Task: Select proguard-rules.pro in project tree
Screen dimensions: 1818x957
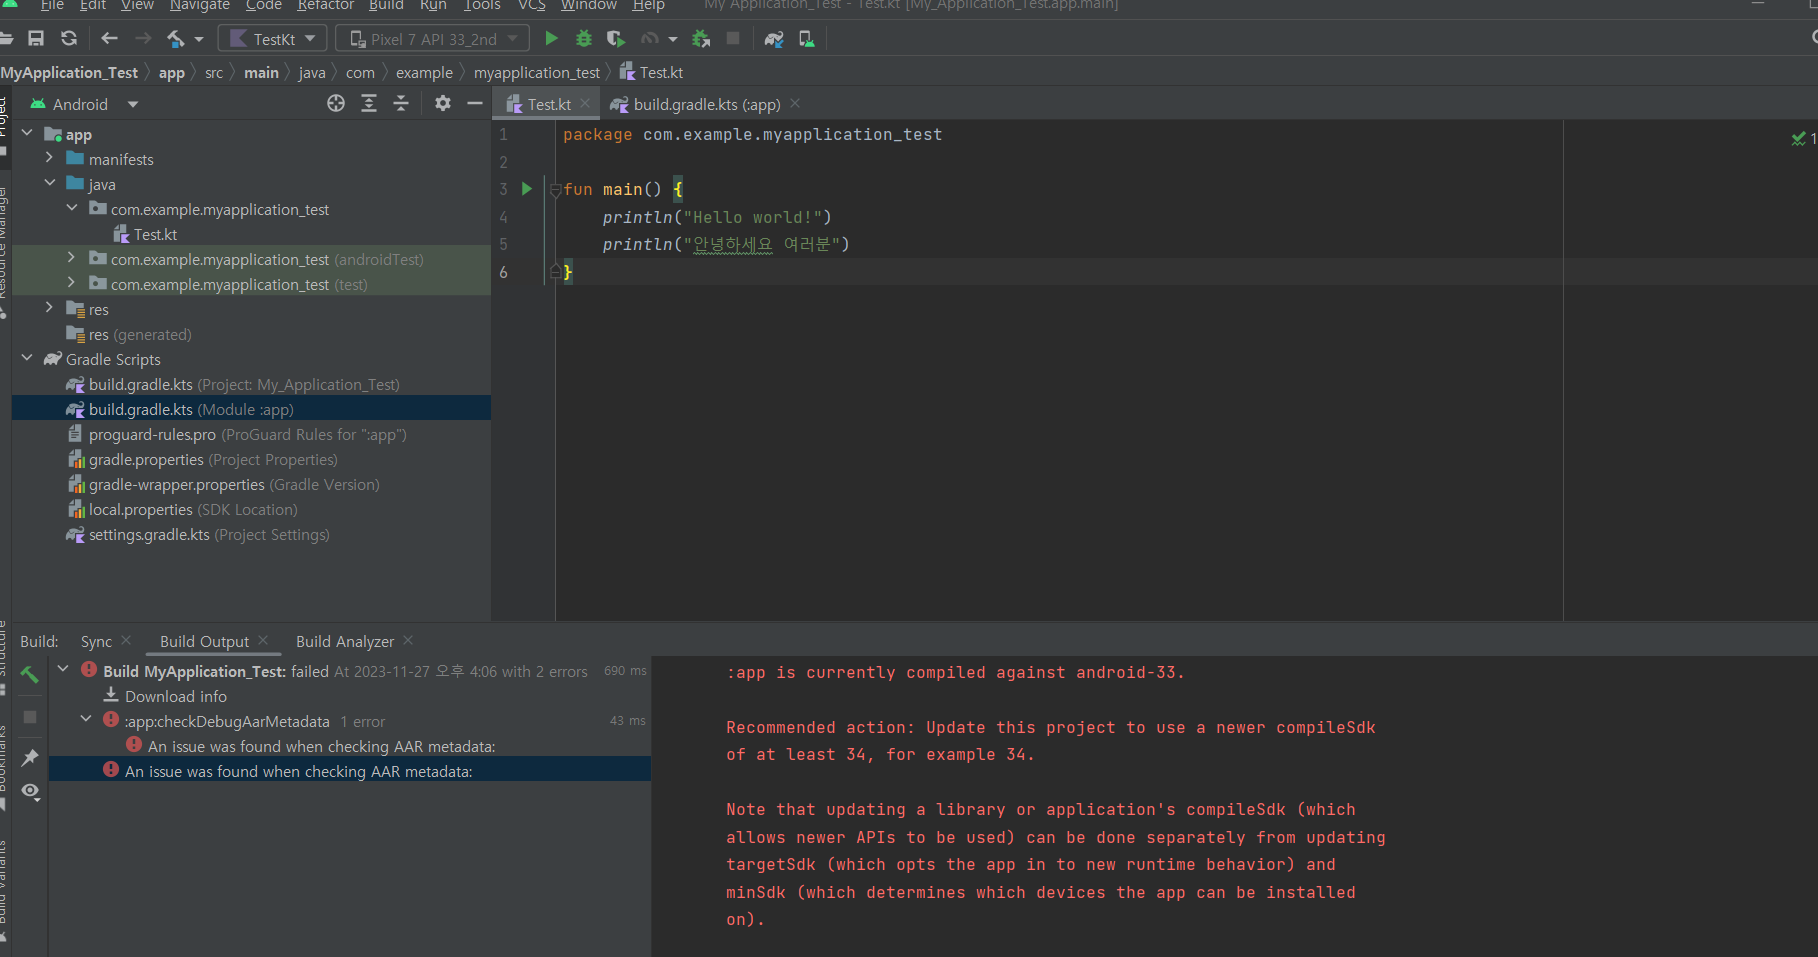Action: click(237, 434)
